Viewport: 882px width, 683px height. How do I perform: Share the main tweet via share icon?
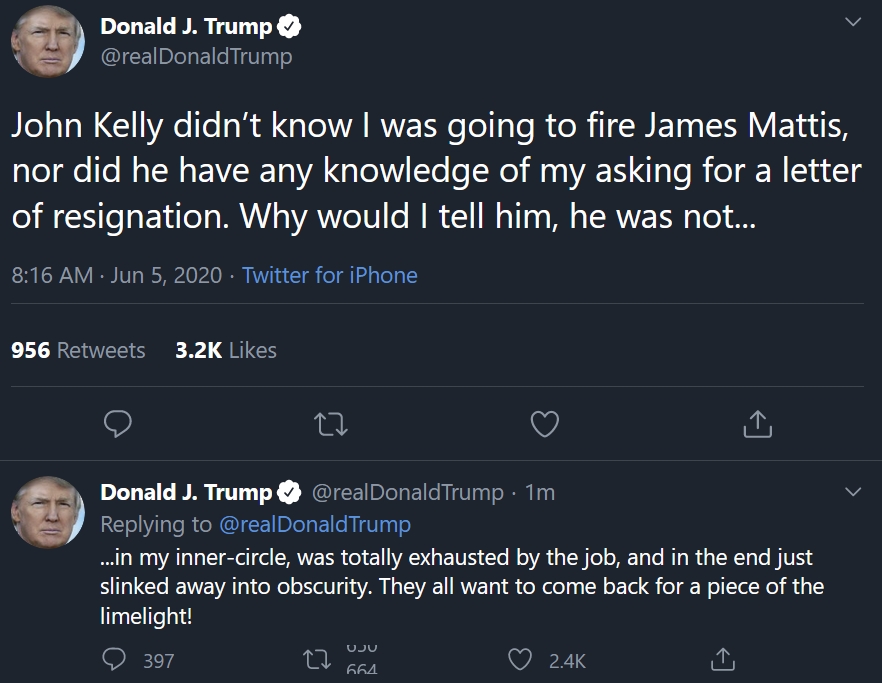[x=758, y=425]
